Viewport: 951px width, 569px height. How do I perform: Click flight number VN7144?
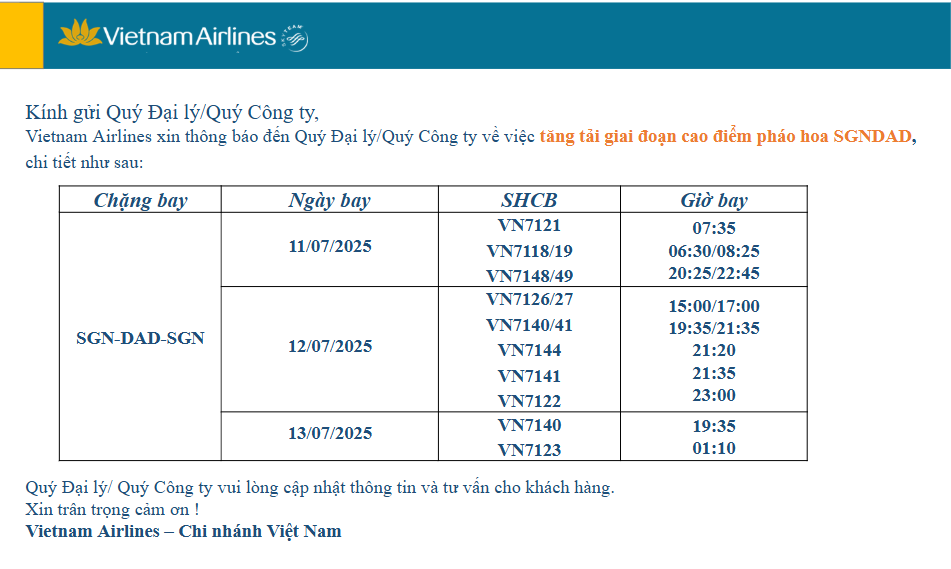tap(529, 350)
